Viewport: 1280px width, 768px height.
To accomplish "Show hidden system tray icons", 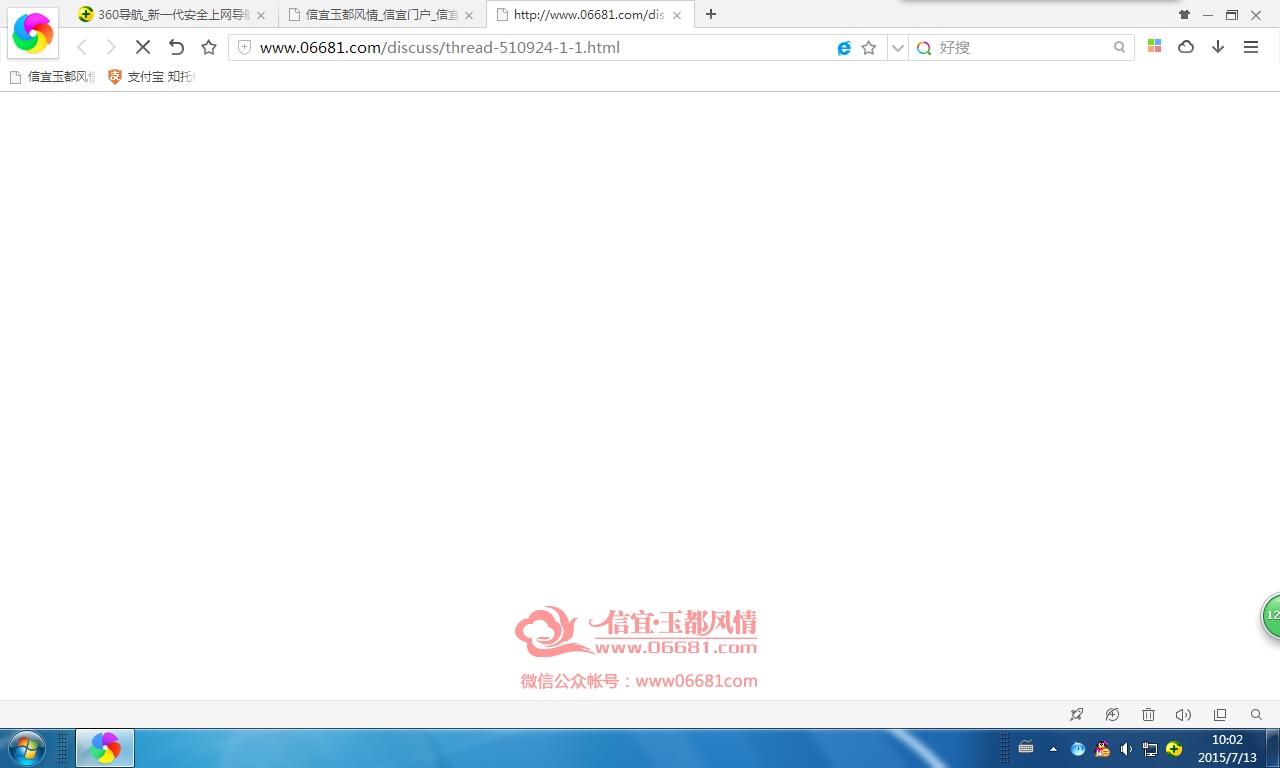I will pos(1053,749).
